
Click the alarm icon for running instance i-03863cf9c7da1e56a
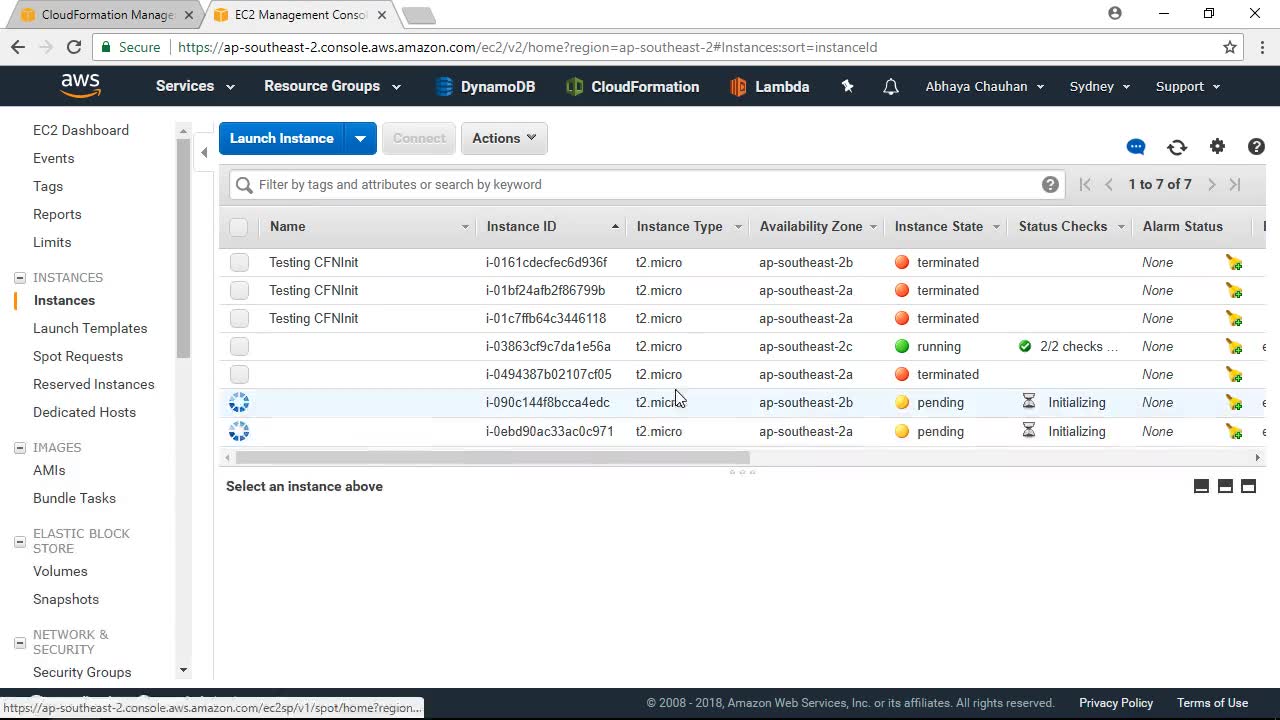(x=1234, y=346)
